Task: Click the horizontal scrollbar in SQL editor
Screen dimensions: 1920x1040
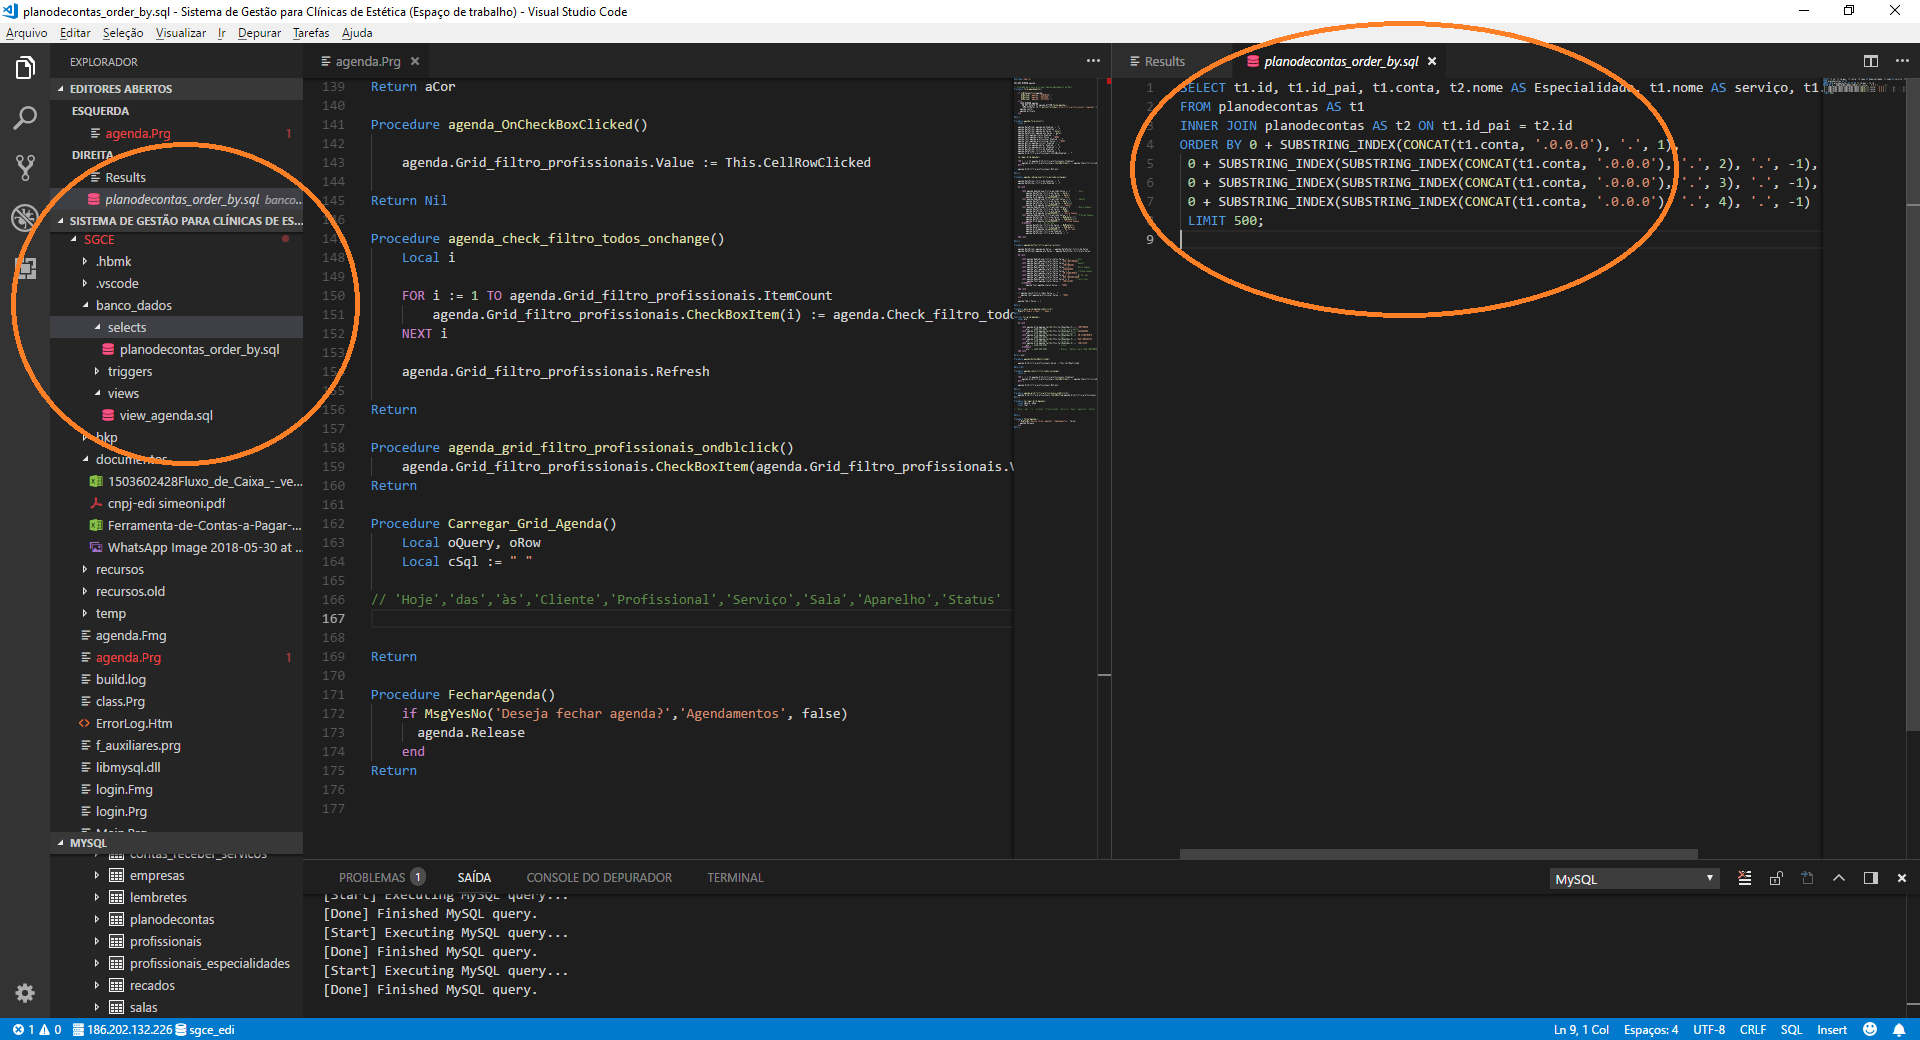Action: pos(1438,854)
